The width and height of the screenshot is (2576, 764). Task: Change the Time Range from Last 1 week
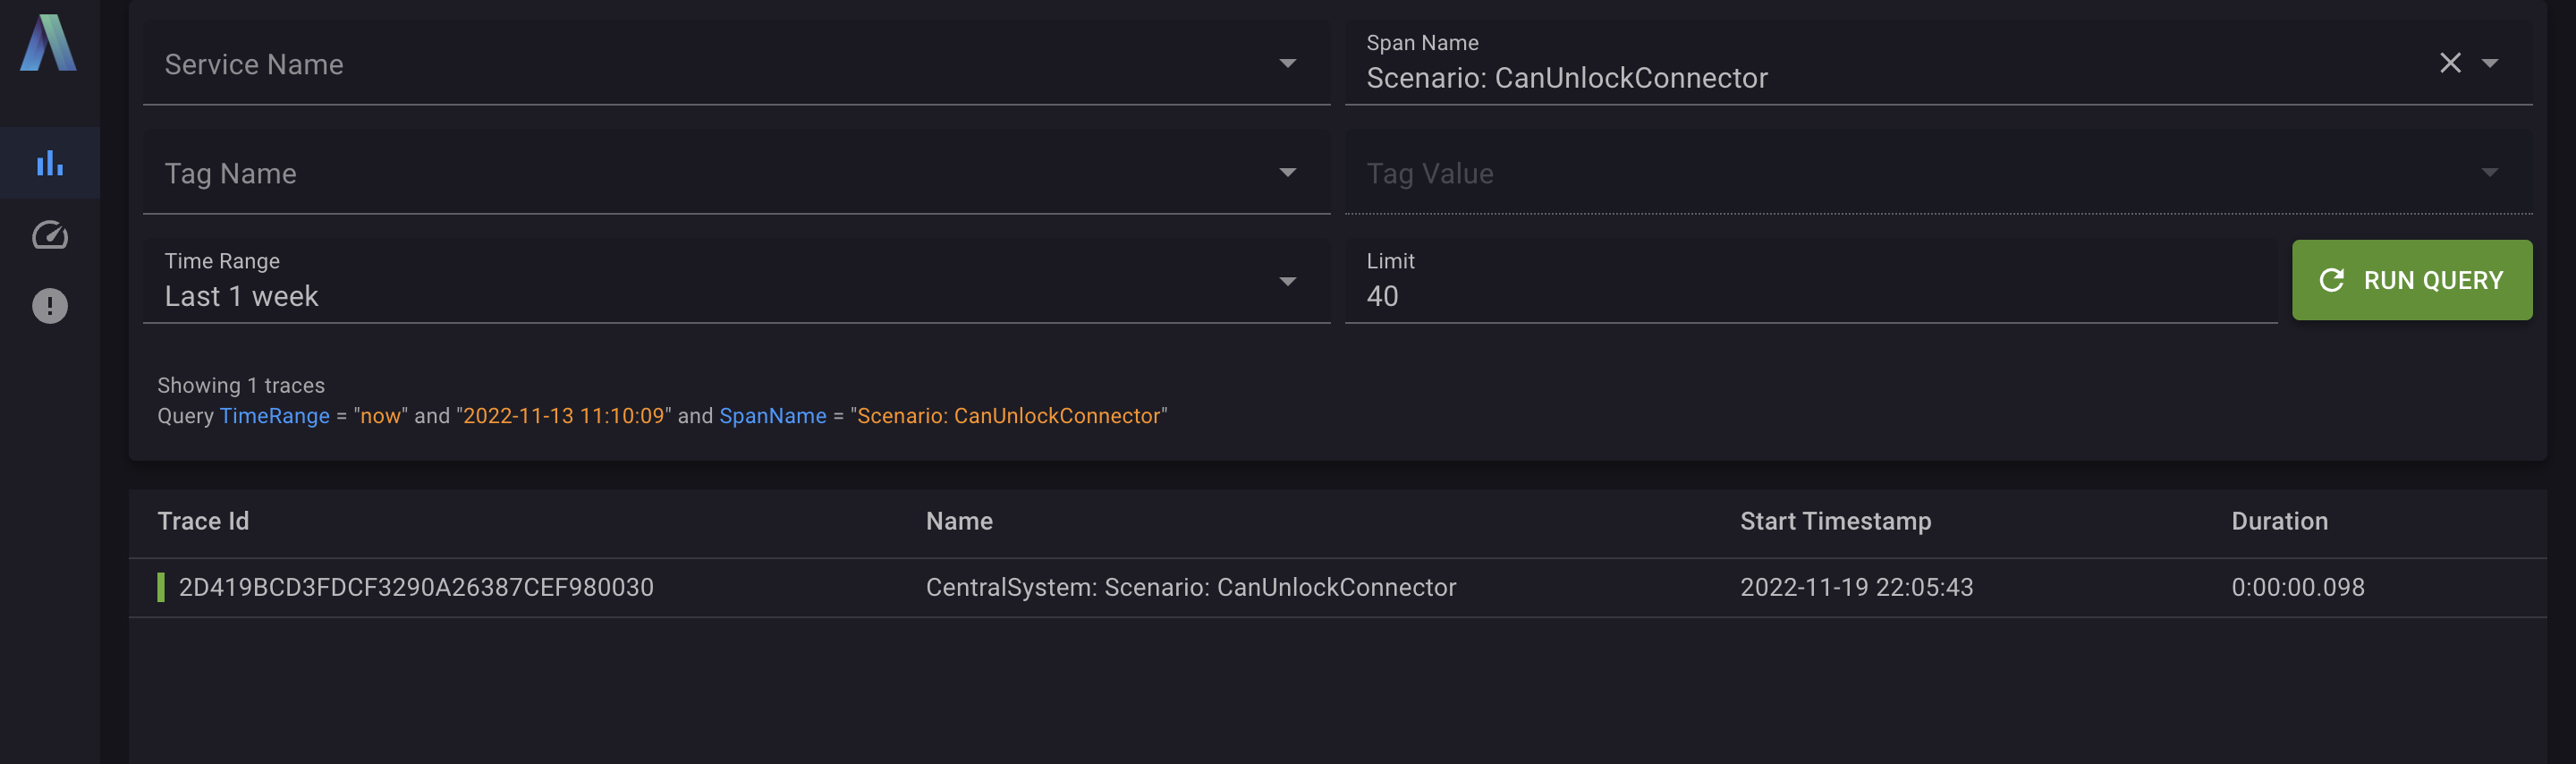735,283
